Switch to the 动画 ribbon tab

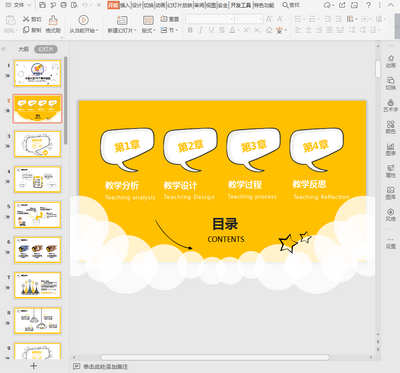[x=161, y=5]
